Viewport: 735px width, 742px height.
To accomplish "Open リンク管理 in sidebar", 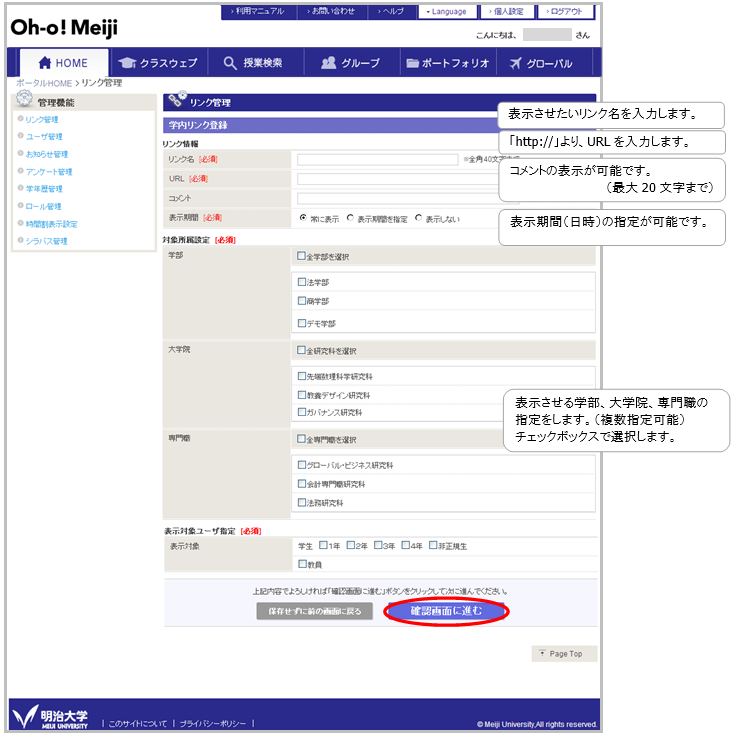I will pos(42,120).
